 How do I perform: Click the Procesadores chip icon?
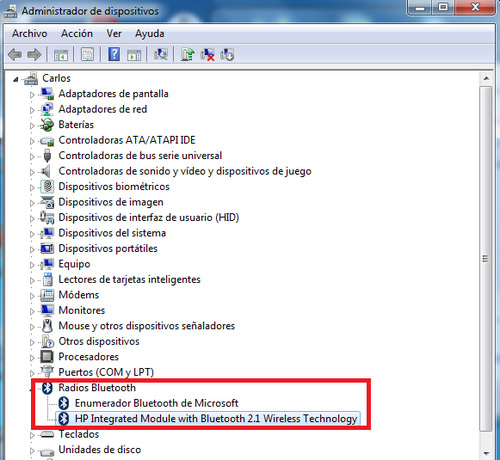pos(47,357)
